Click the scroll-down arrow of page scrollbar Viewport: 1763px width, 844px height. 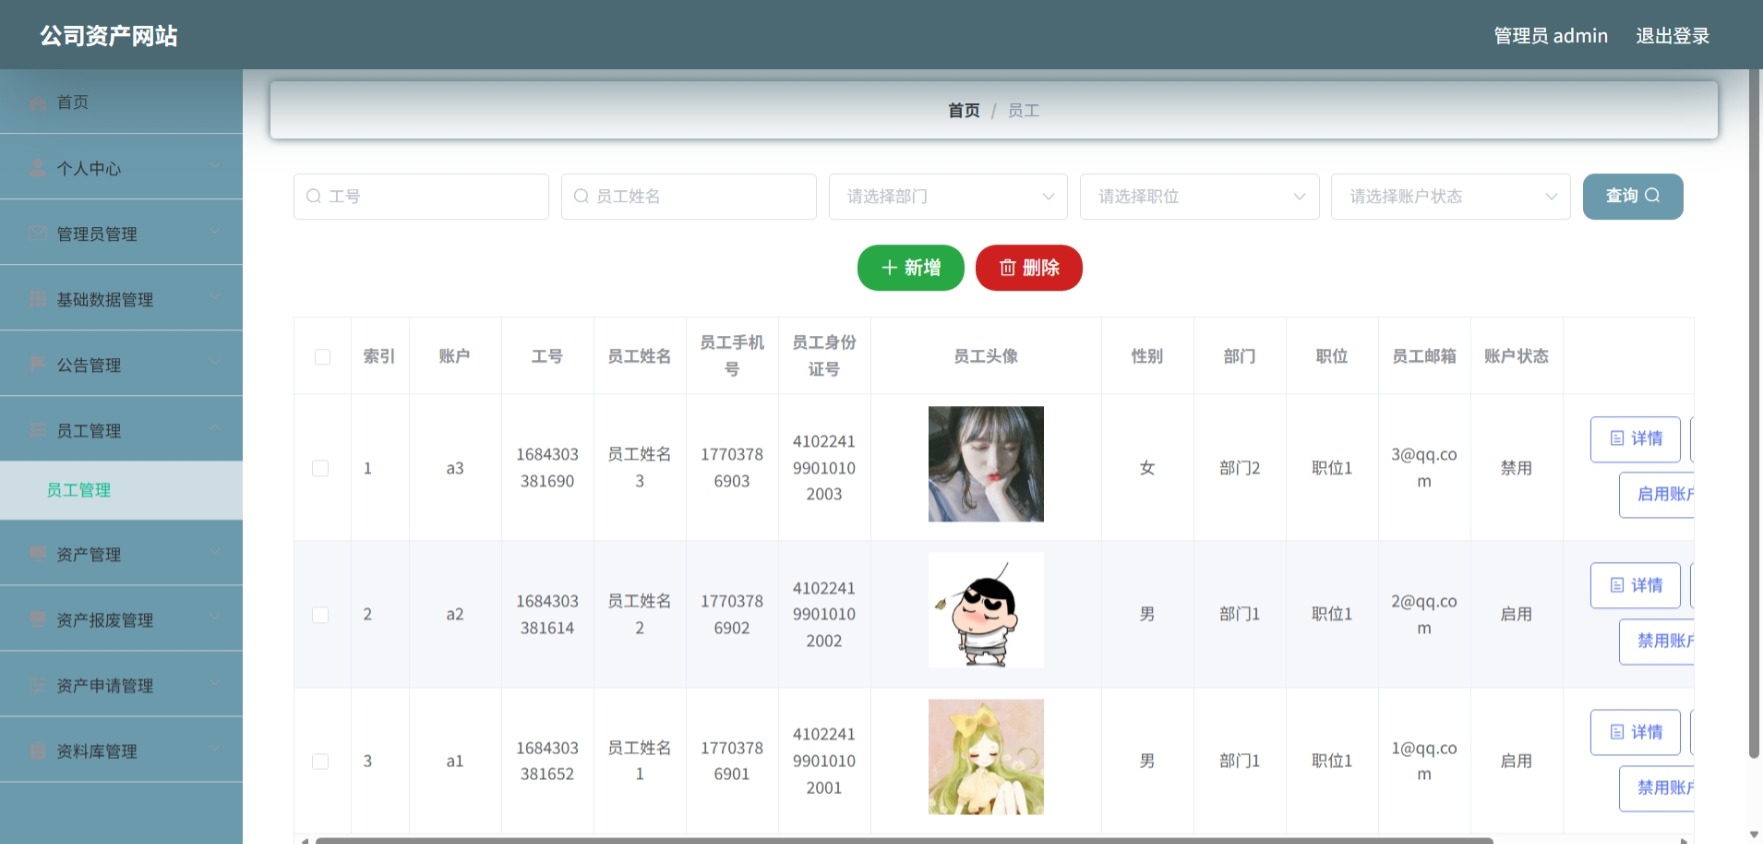1754,834
